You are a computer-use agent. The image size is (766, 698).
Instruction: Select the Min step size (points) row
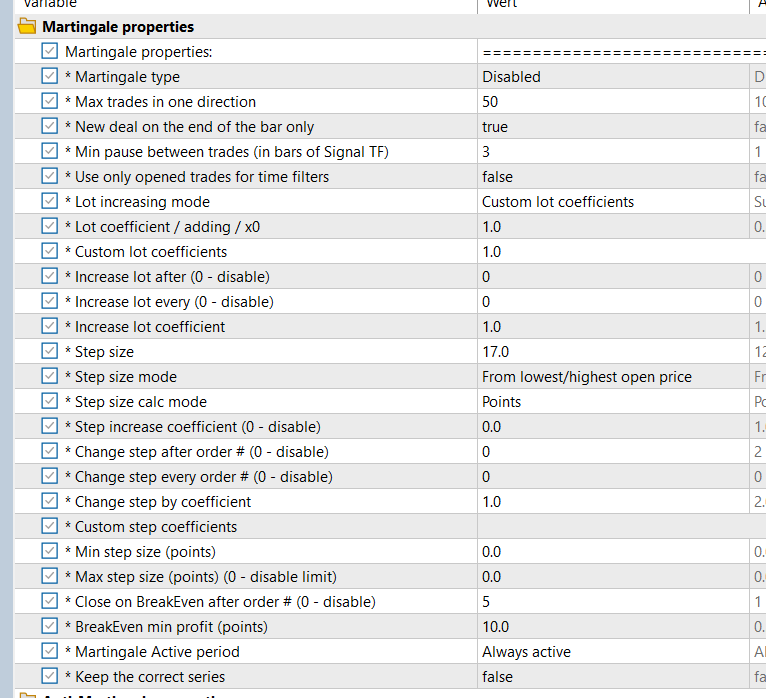[x=145, y=551]
